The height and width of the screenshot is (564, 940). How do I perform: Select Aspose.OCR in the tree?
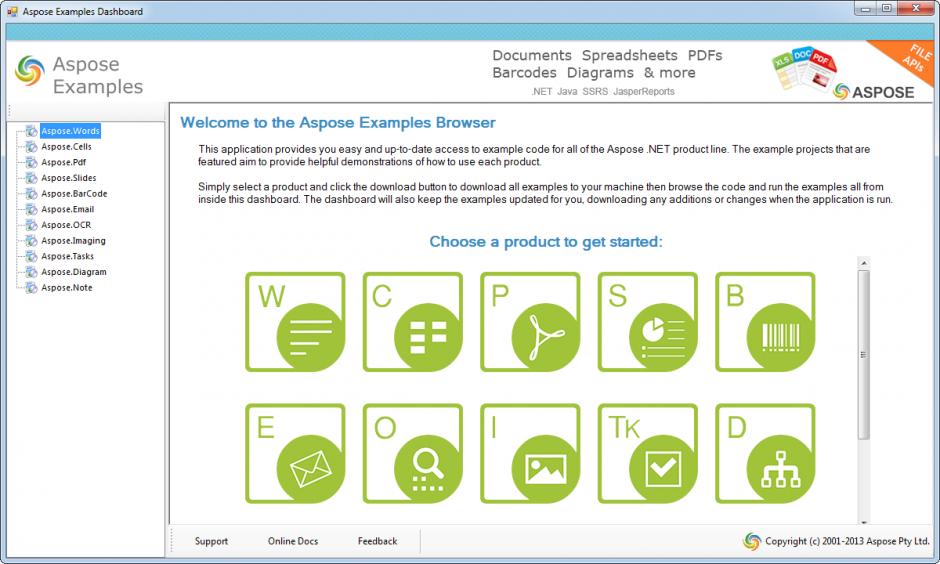pyautogui.click(x=66, y=224)
